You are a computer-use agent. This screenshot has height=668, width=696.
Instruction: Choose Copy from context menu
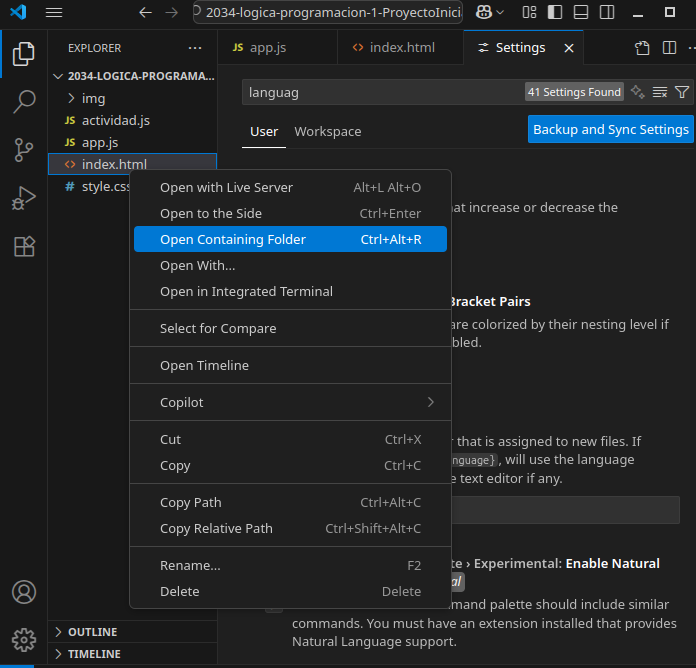pyautogui.click(x=290, y=466)
